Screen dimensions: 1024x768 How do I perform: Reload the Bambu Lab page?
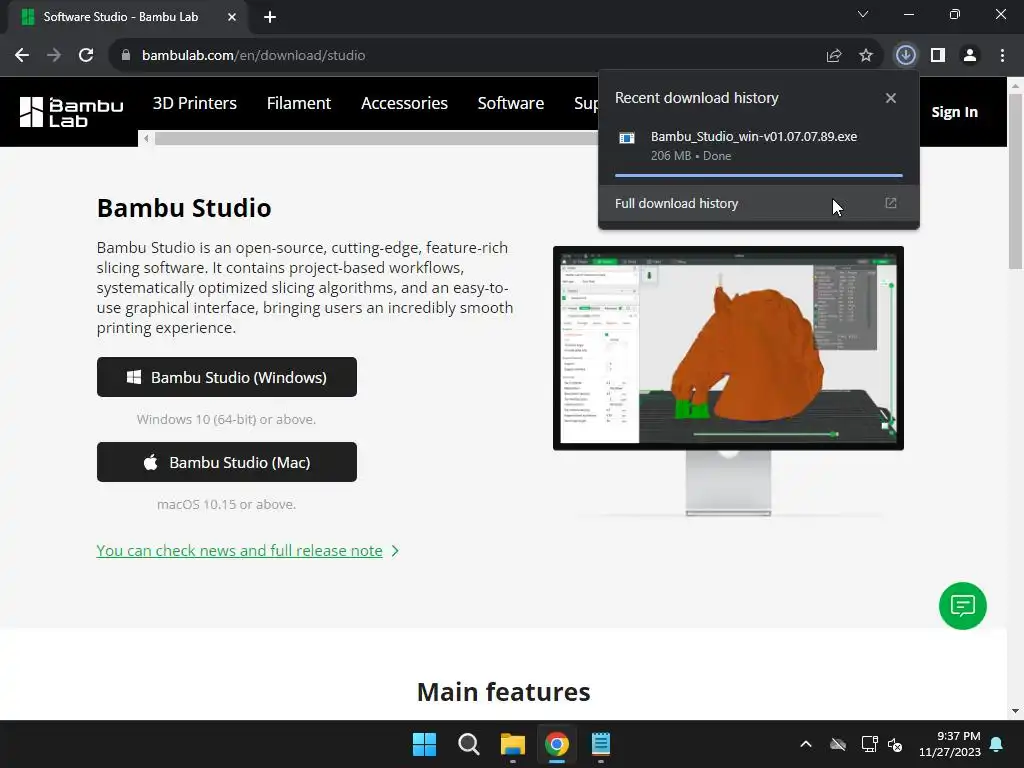point(86,56)
